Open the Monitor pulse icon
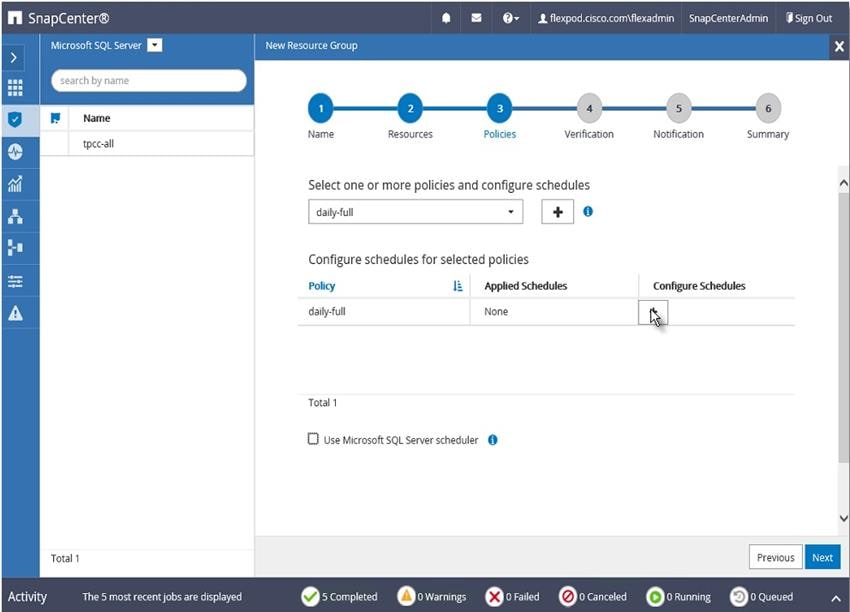Image resolution: width=850 pixels, height=612 pixels. coord(15,151)
